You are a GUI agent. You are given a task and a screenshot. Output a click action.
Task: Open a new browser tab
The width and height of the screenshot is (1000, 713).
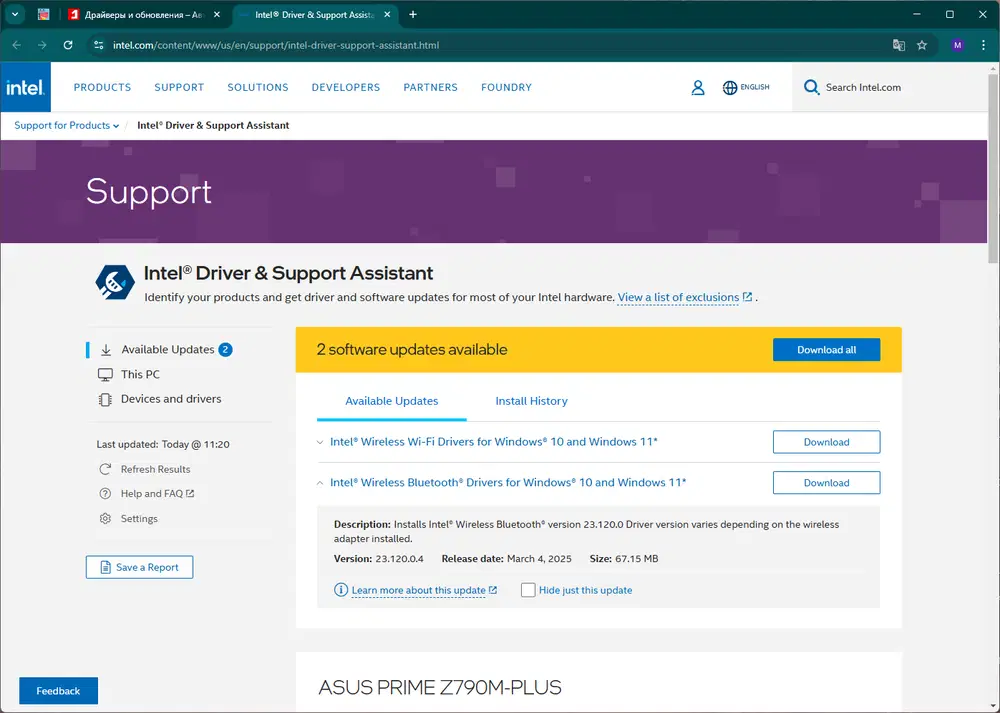[413, 15]
